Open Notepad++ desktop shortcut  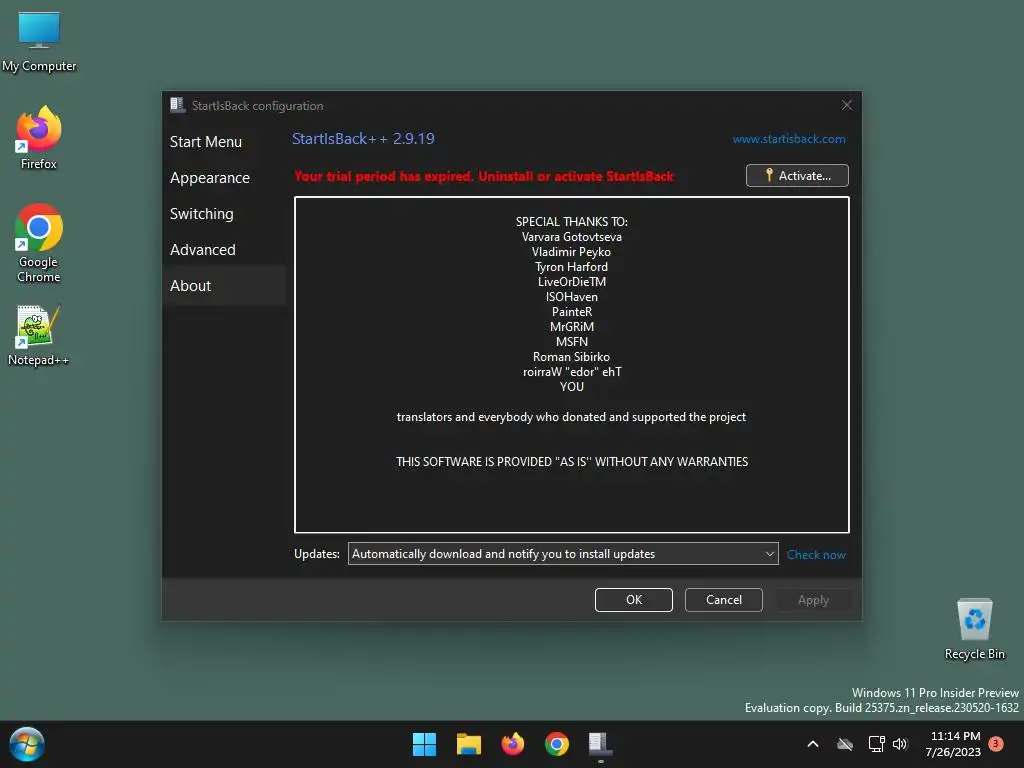[39, 336]
